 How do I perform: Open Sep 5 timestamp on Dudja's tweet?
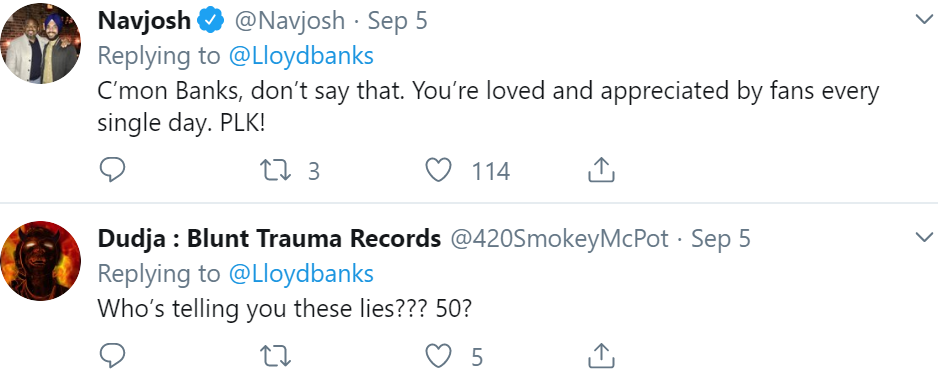tap(721, 238)
